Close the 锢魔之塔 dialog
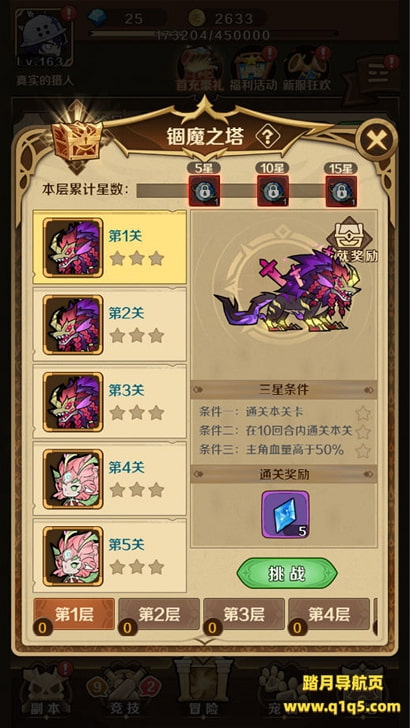 pyautogui.click(x=376, y=140)
